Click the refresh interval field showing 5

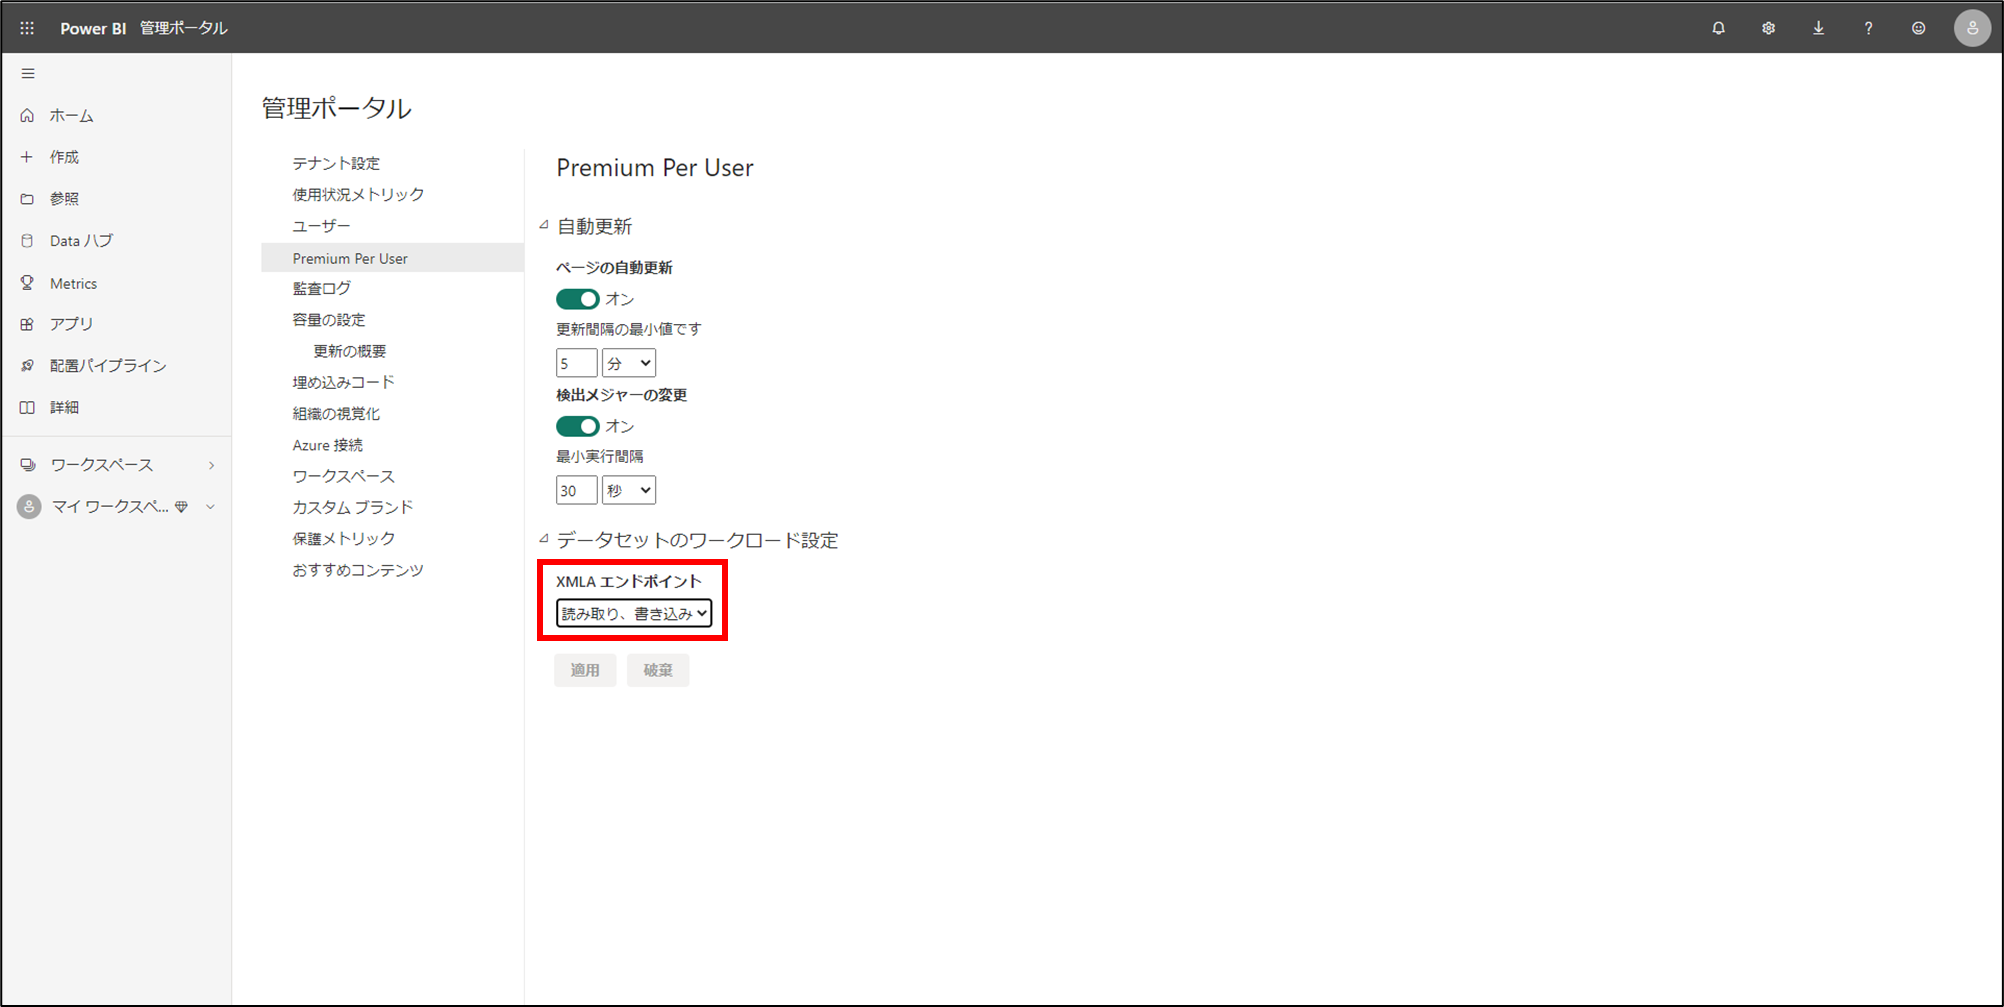(576, 363)
